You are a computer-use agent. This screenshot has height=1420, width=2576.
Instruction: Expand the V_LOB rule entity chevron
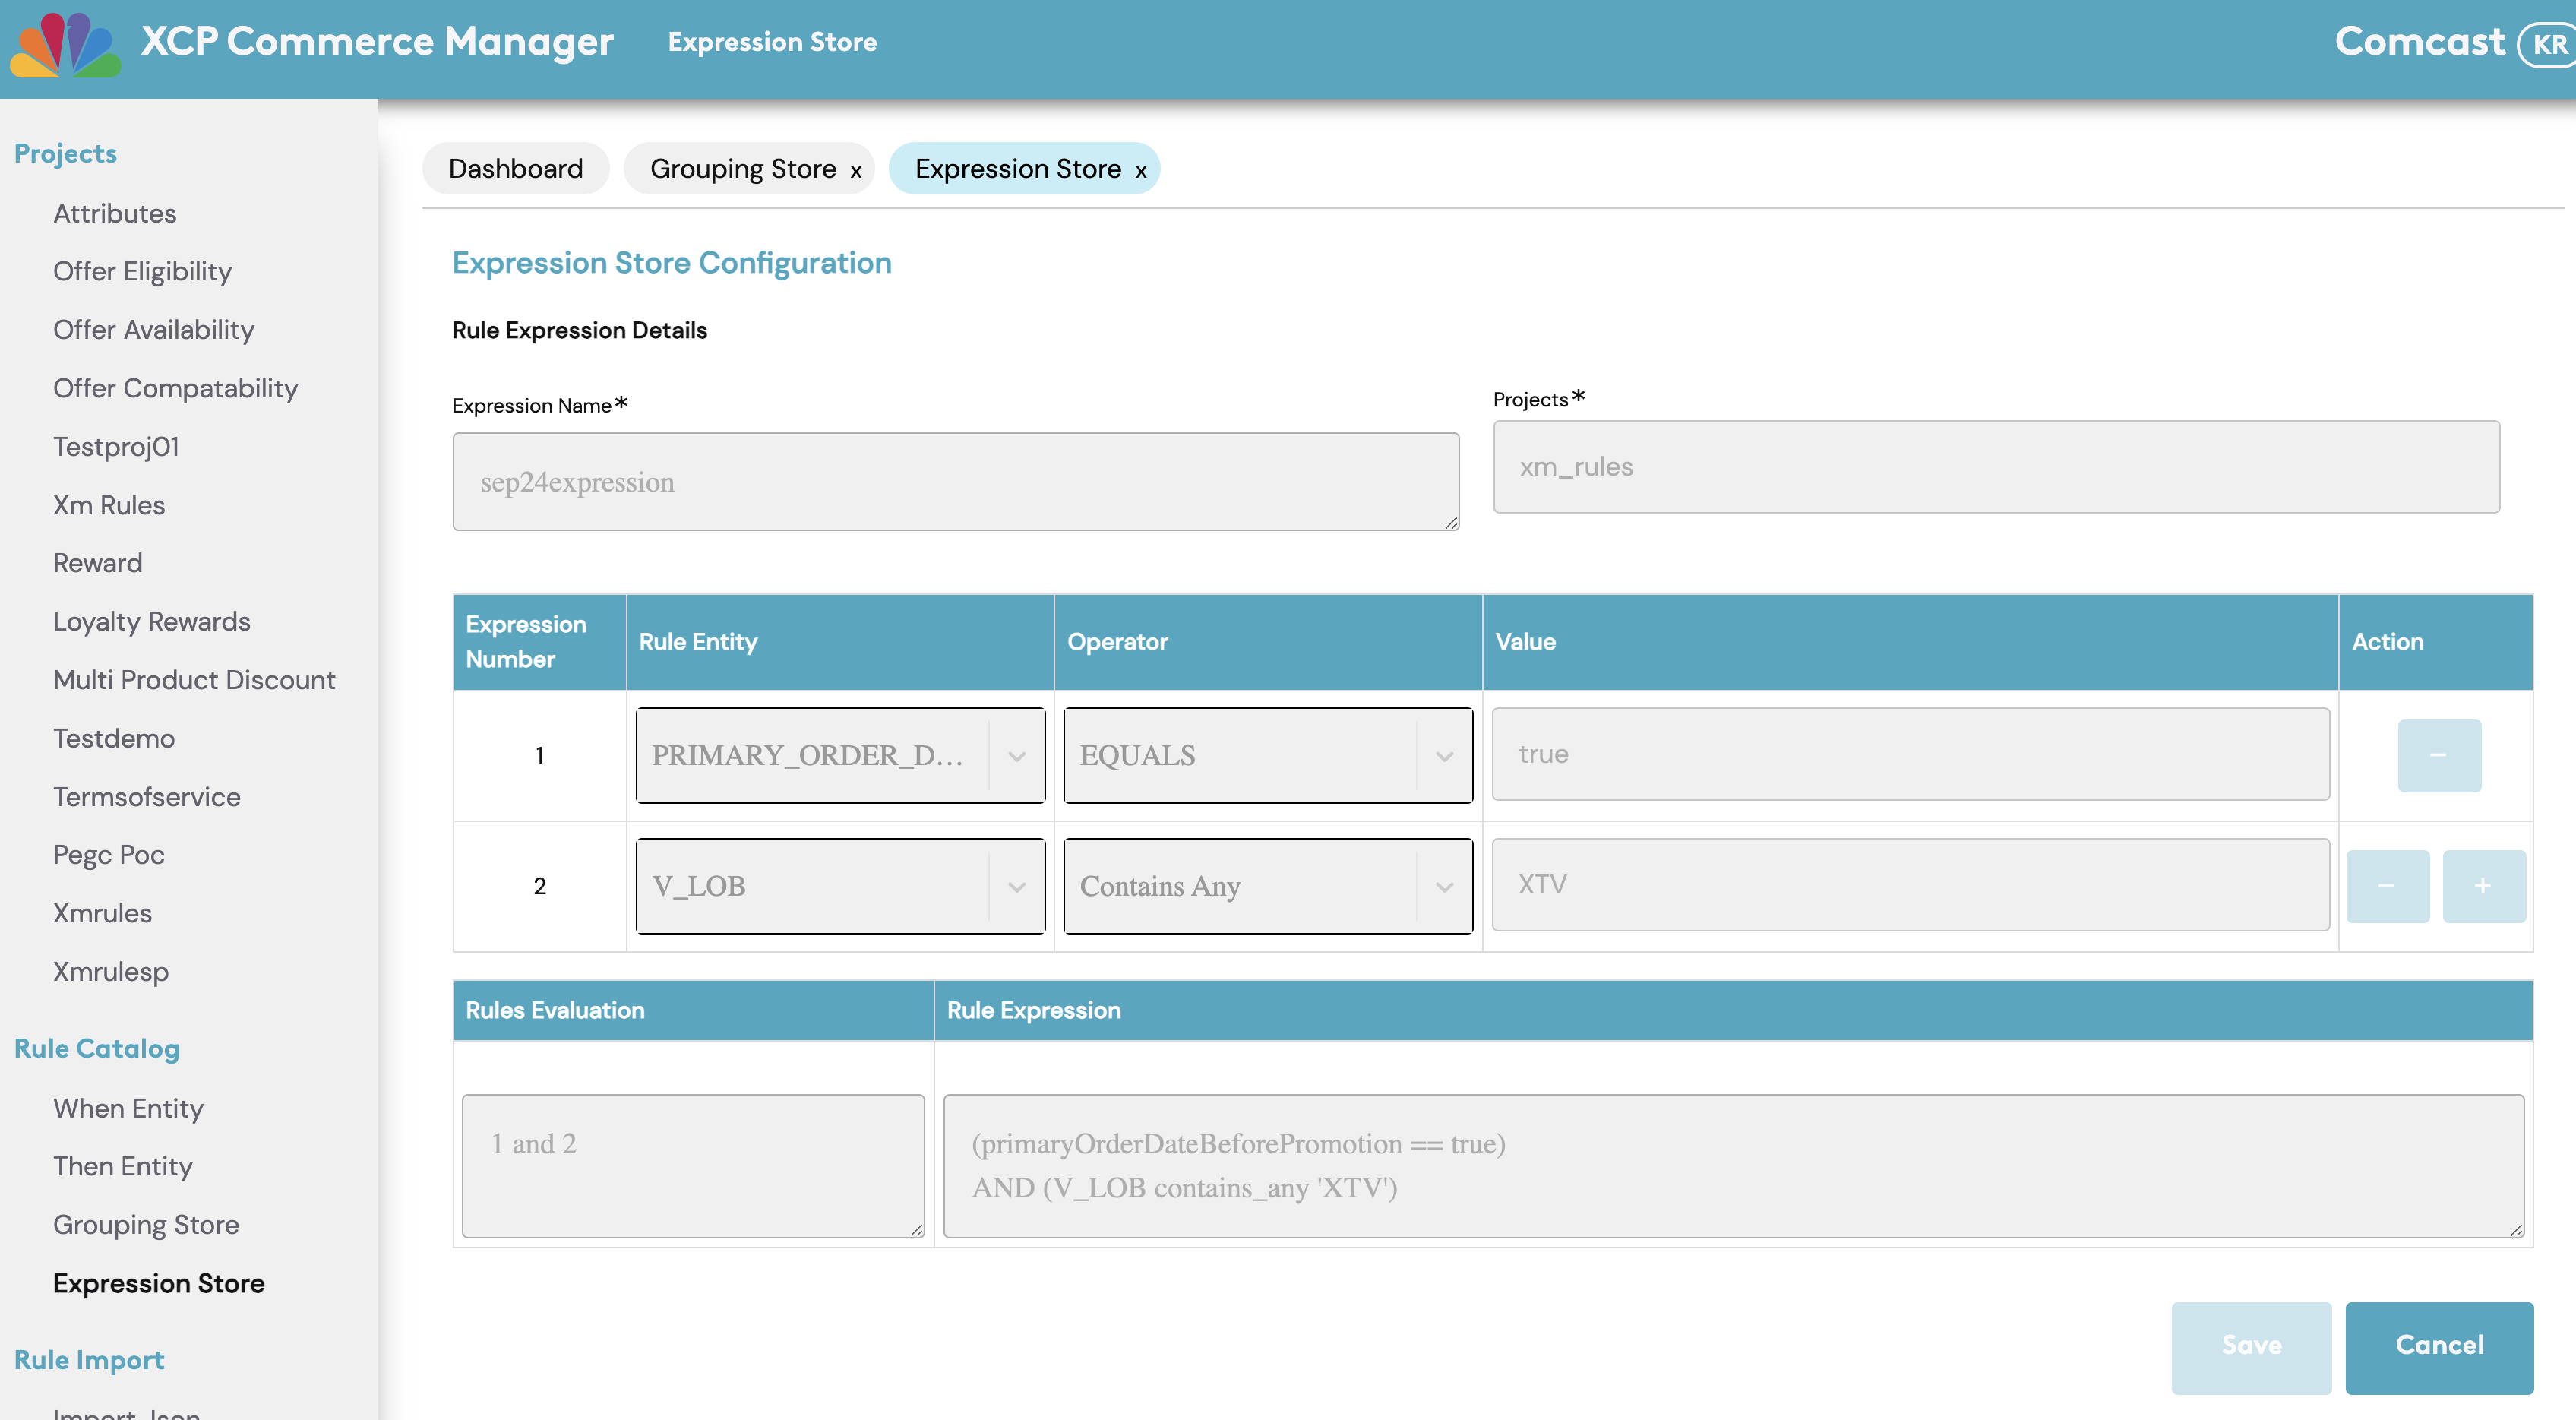click(1017, 887)
